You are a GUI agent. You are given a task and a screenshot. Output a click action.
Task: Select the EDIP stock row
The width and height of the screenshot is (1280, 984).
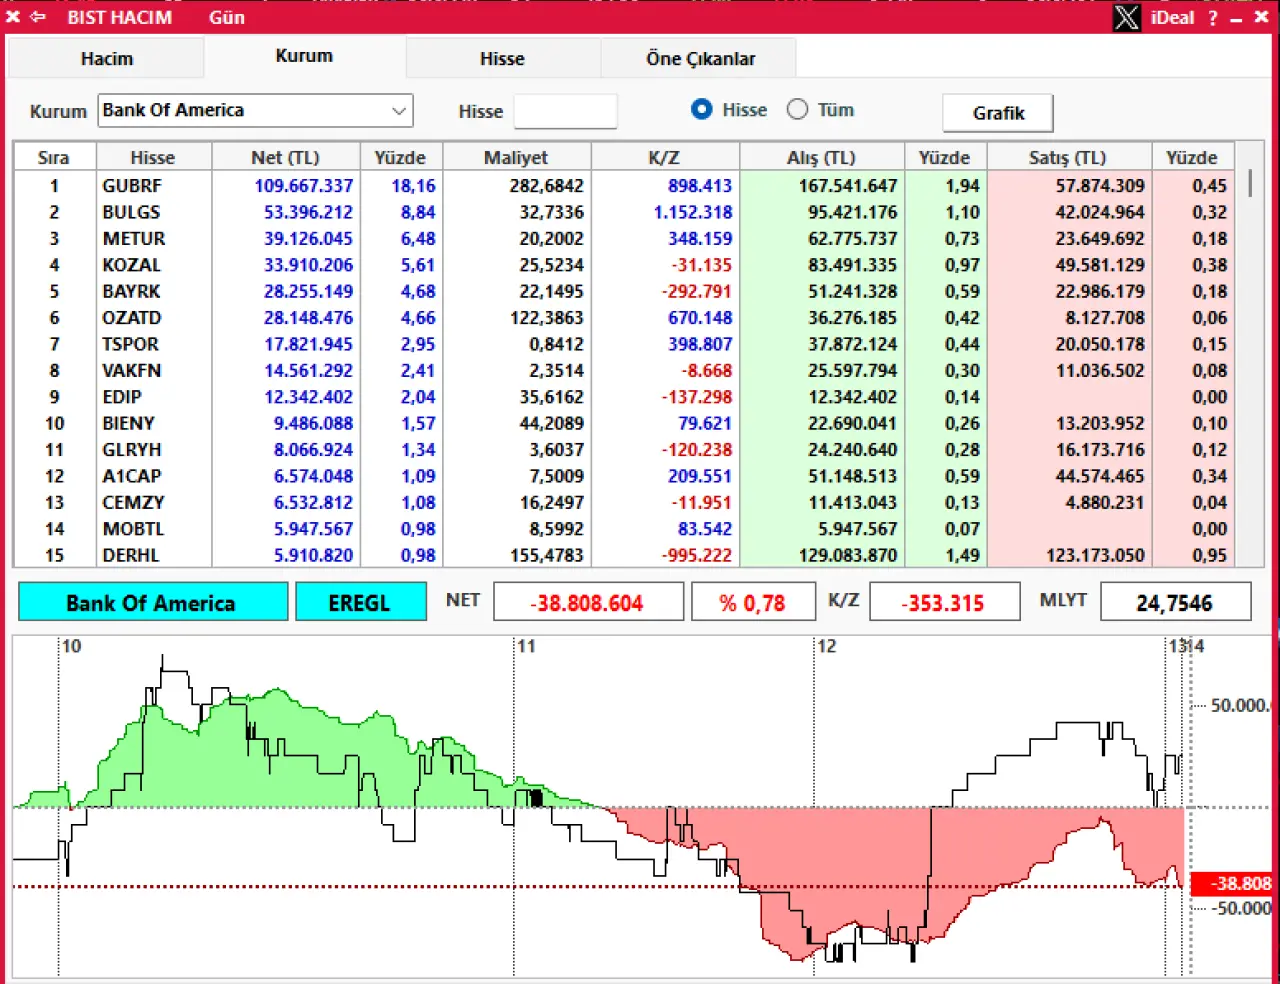pyautogui.click(x=624, y=397)
